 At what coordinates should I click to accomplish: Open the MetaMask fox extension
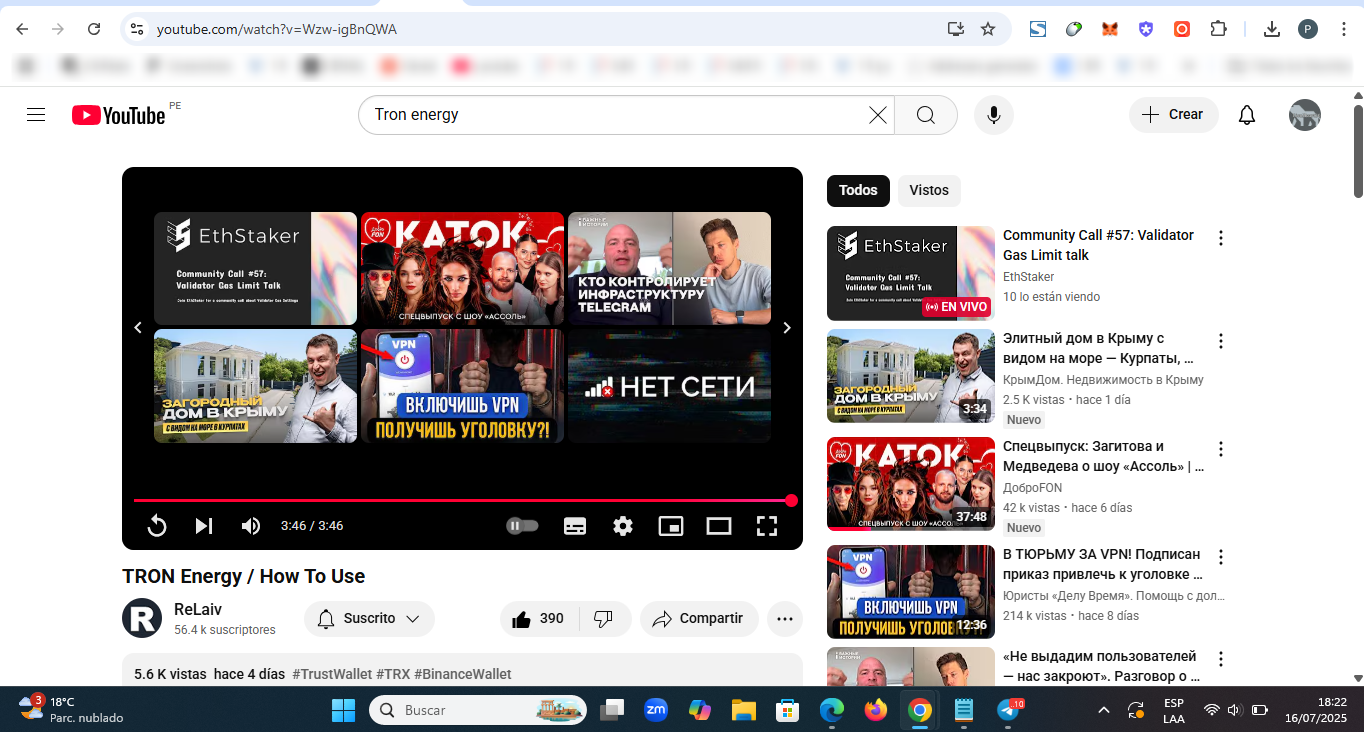tap(1110, 29)
